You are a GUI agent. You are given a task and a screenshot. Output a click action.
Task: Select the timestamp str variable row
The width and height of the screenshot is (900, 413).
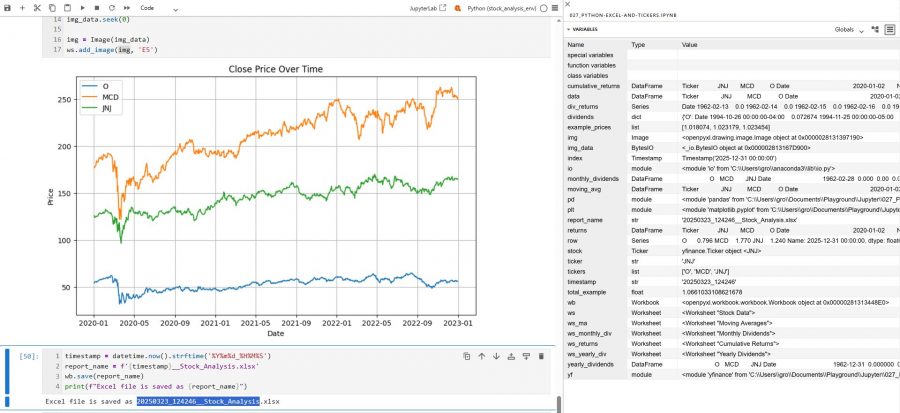[732, 282]
